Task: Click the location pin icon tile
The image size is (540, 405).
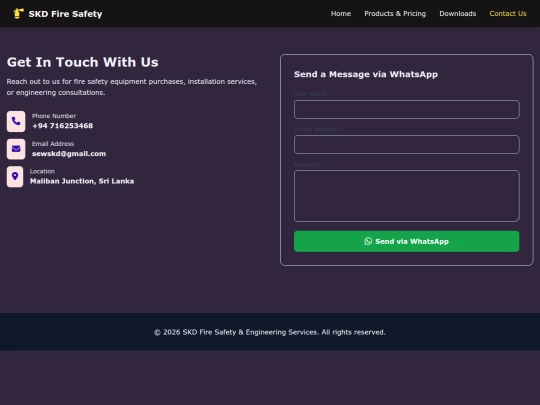Action: click(15, 177)
